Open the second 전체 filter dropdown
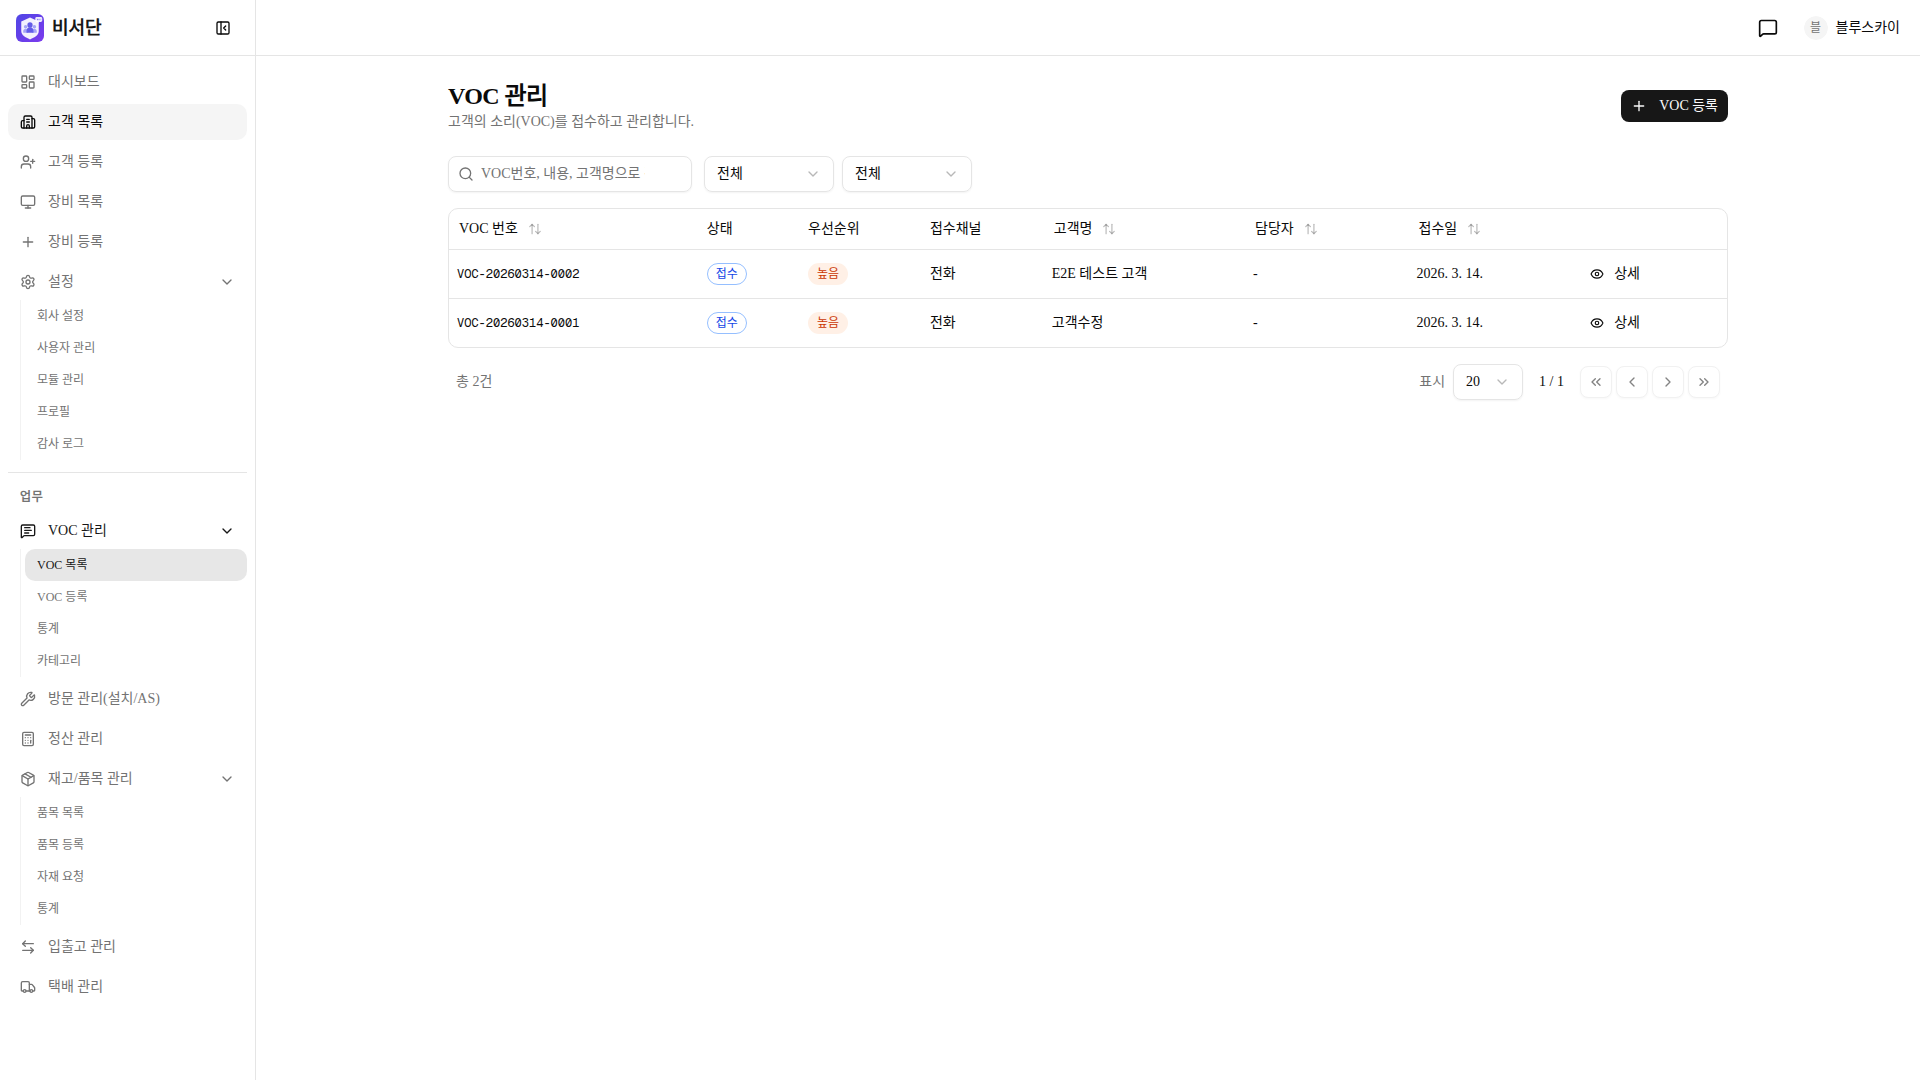 coord(906,174)
